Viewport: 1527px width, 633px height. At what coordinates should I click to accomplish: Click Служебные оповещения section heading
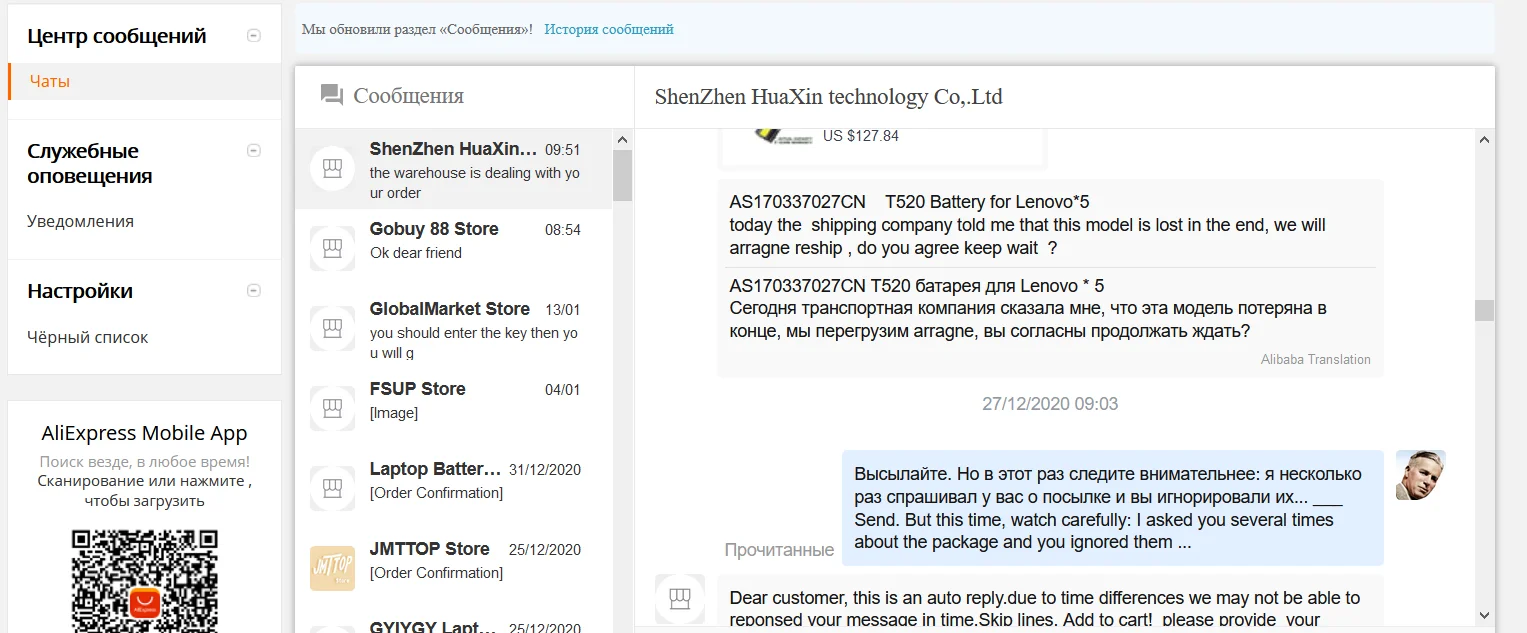[90, 164]
